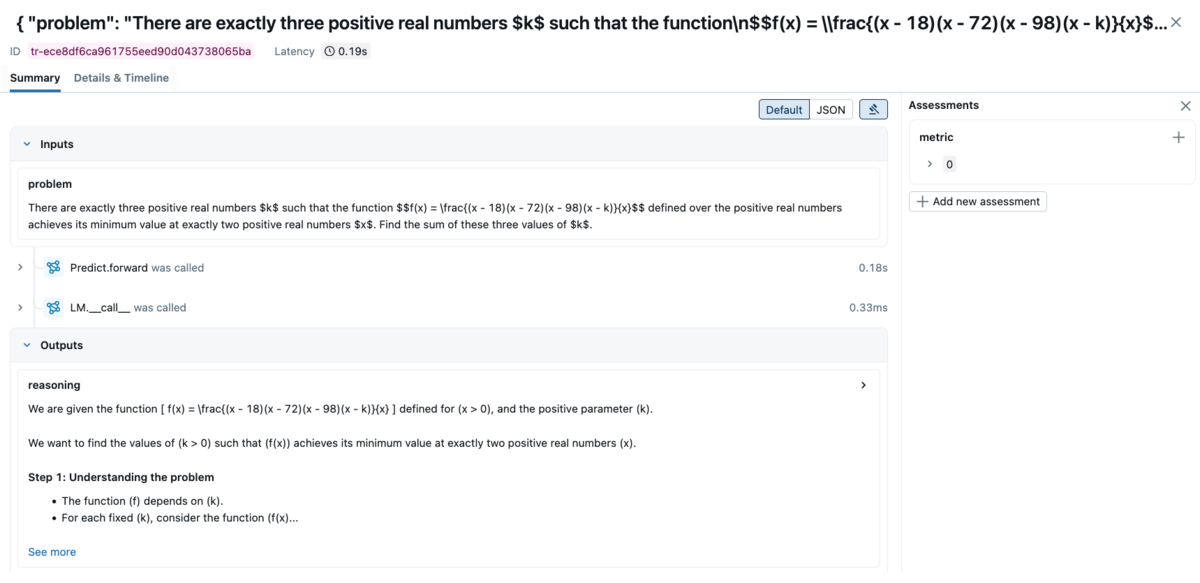This screenshot has width=1200, height=583.
Task: Click the LM.__call__ span icon
Action: point(54,308)
